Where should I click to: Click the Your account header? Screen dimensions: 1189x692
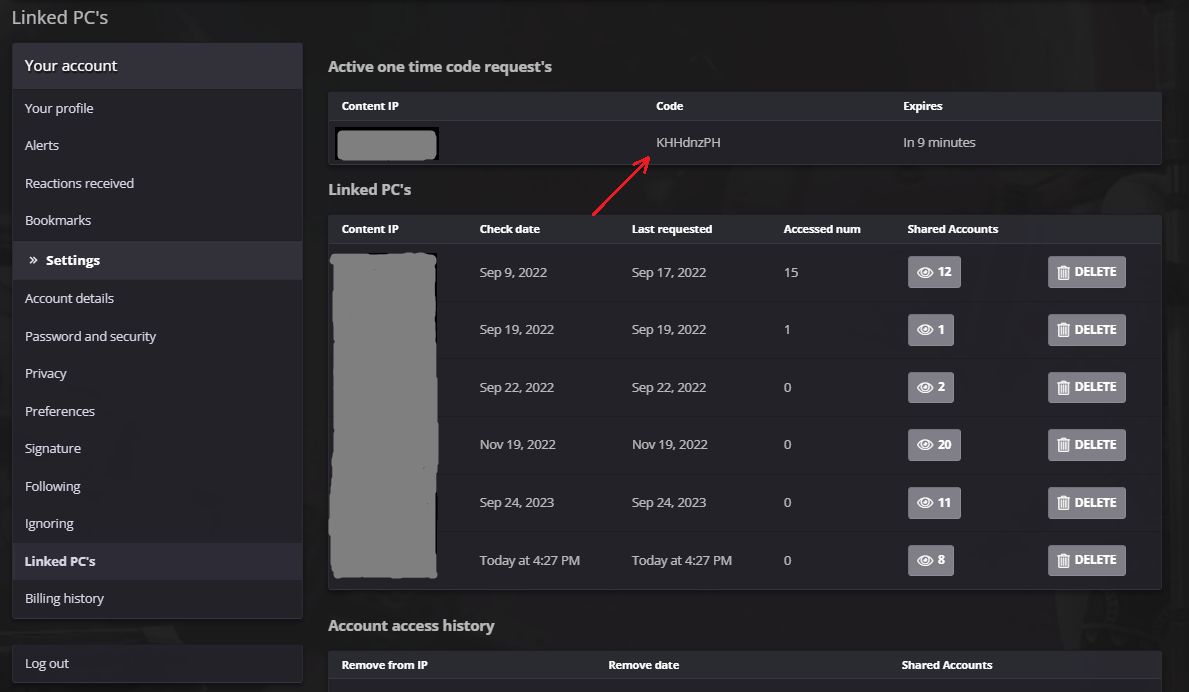coord(157,66)
